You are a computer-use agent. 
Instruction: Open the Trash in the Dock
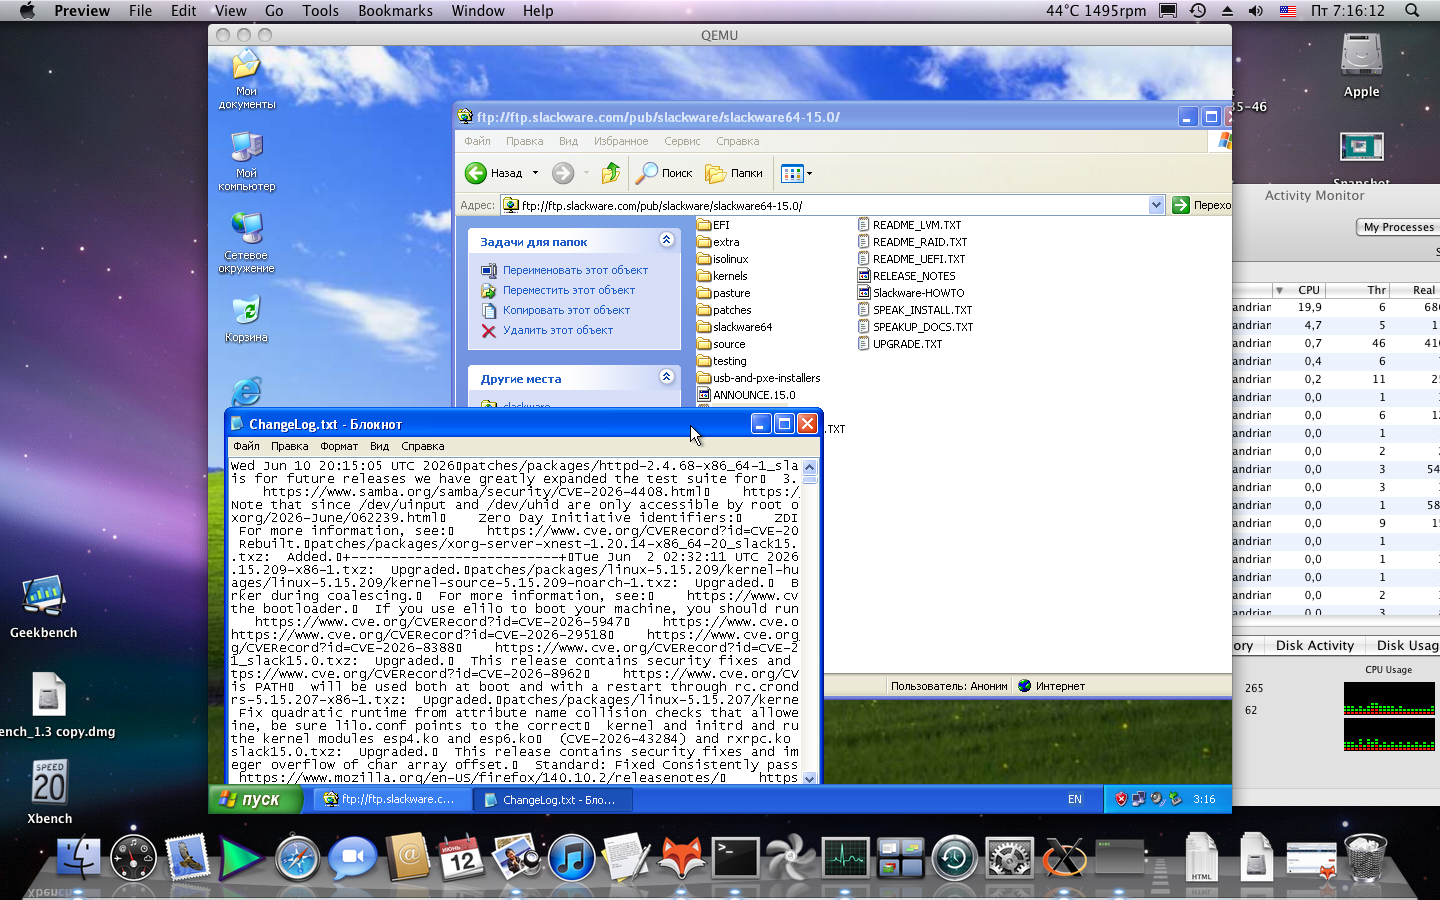(x=1365, y=858)
